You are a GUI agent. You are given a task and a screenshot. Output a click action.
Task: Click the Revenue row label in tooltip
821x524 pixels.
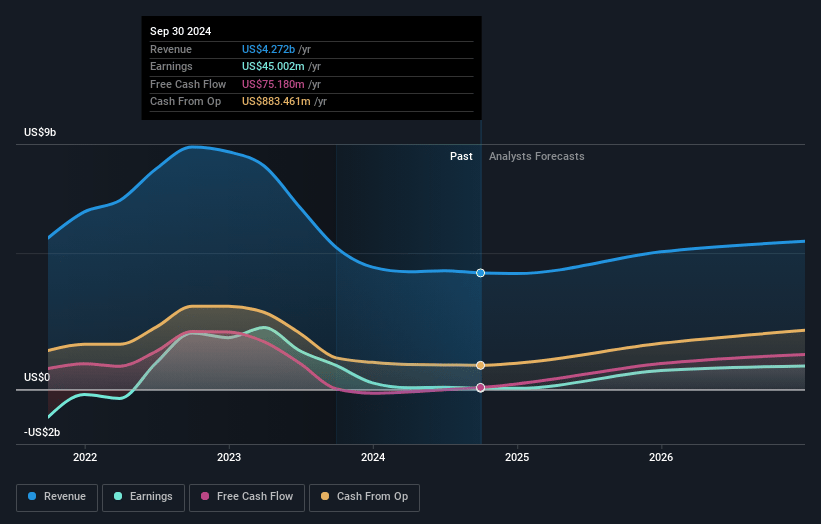click(x=171, y=49)
